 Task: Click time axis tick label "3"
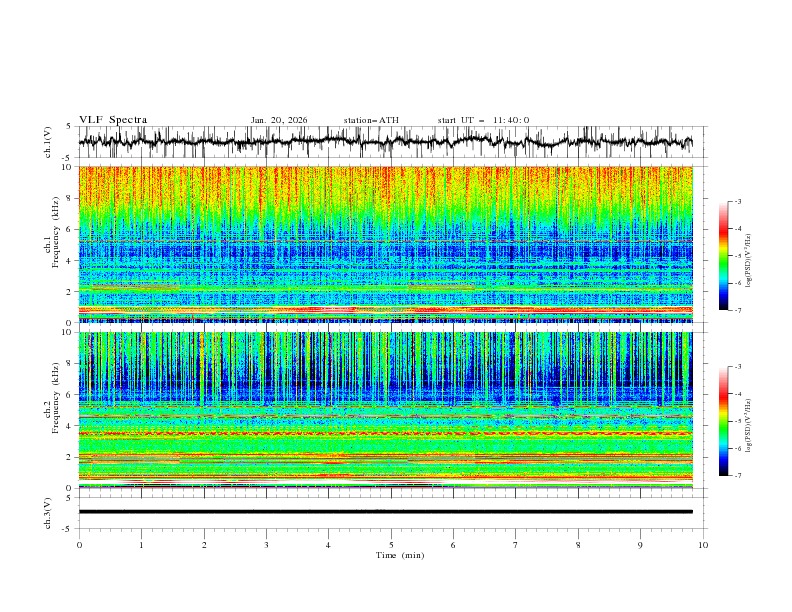coord(266,545)
